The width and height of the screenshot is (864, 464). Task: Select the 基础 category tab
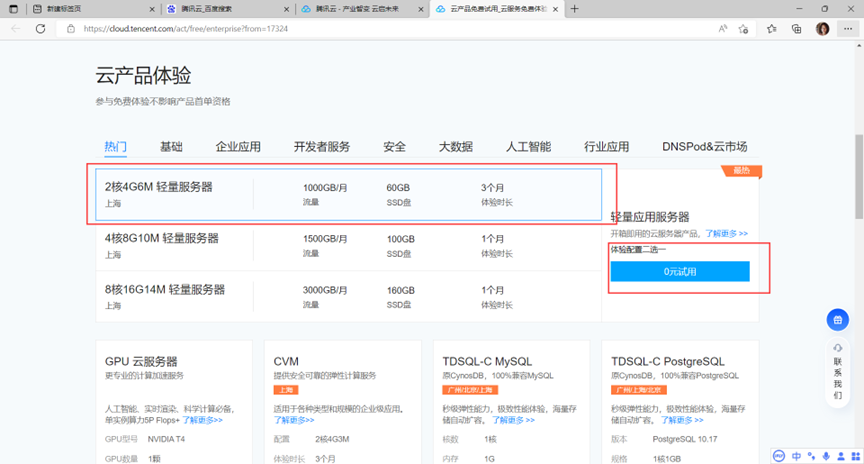(171, 147)
